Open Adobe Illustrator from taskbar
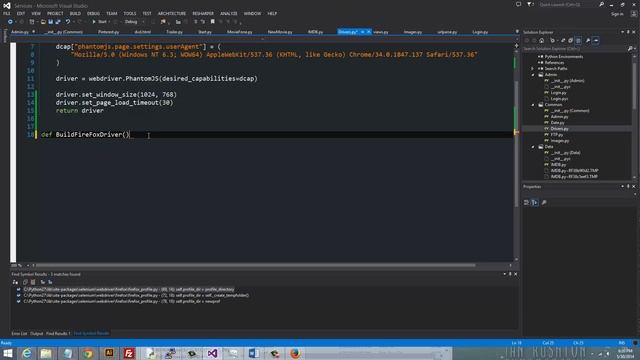The width and height of the screenshot is (640, 360). tap(109, 353)
